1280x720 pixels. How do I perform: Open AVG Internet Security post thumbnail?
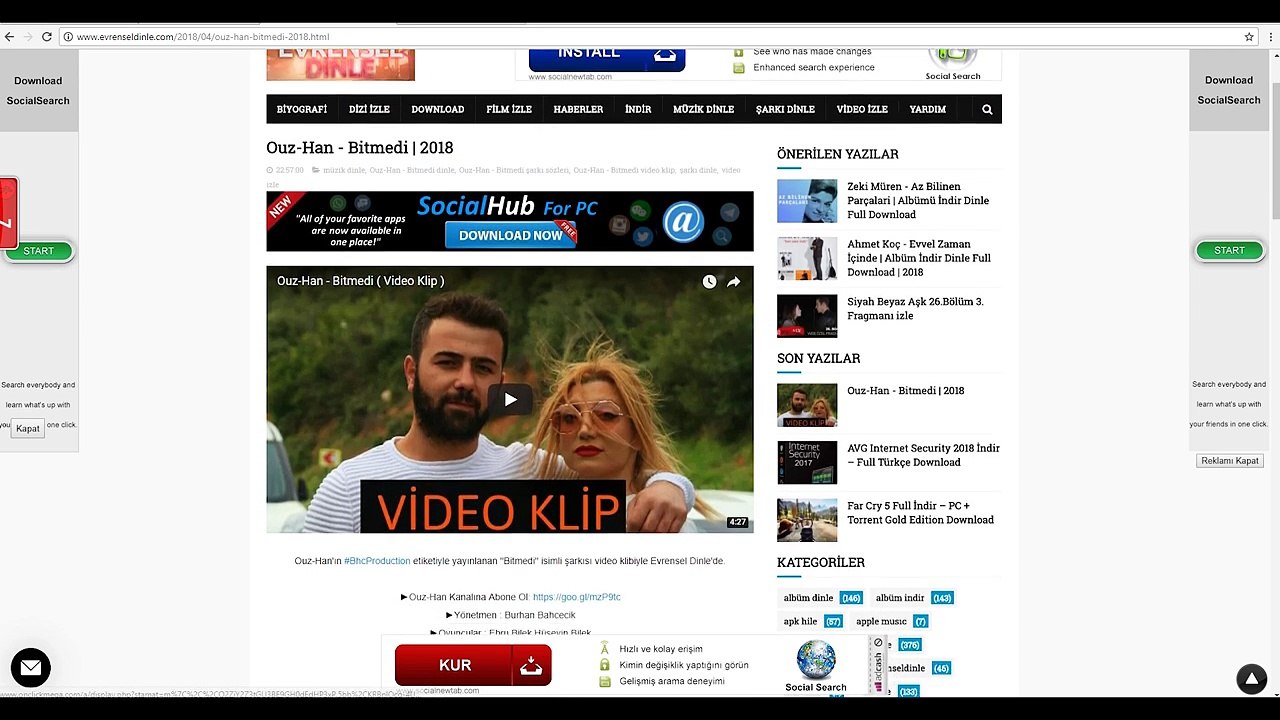coord(807,462)
